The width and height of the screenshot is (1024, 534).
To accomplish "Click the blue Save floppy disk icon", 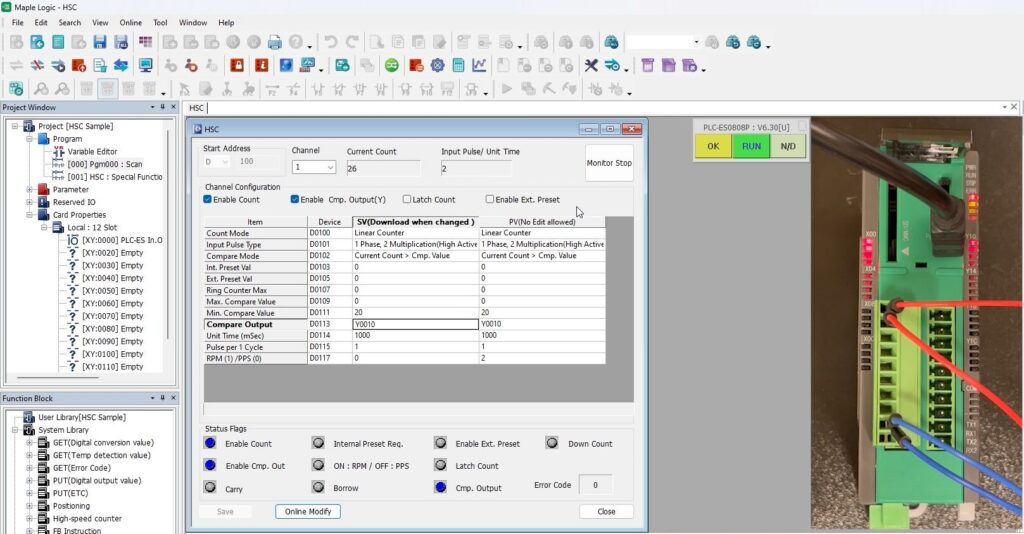I will (x=99, y=42).
